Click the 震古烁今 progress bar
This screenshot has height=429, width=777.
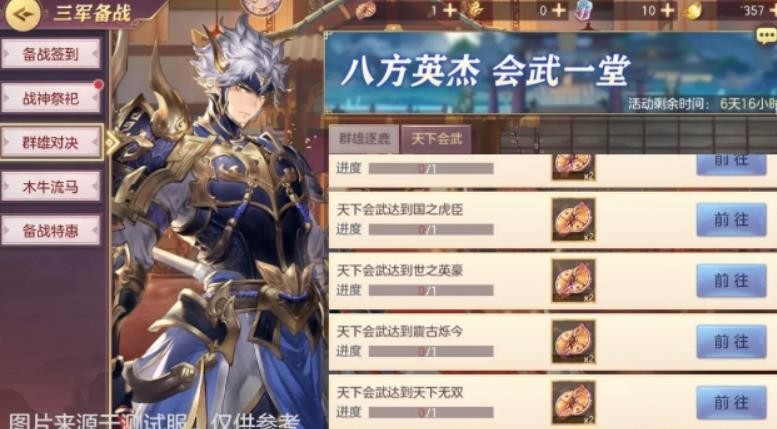(x=431, y=351)
